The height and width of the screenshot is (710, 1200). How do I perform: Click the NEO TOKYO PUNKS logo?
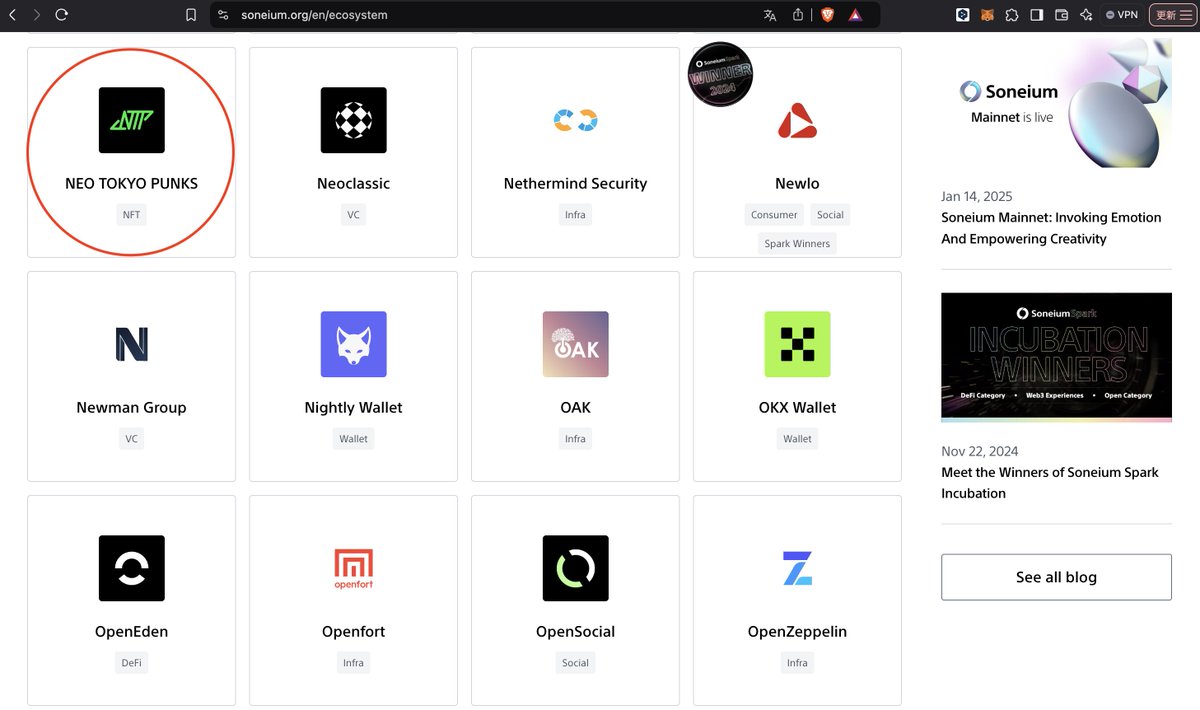point(132,120)
